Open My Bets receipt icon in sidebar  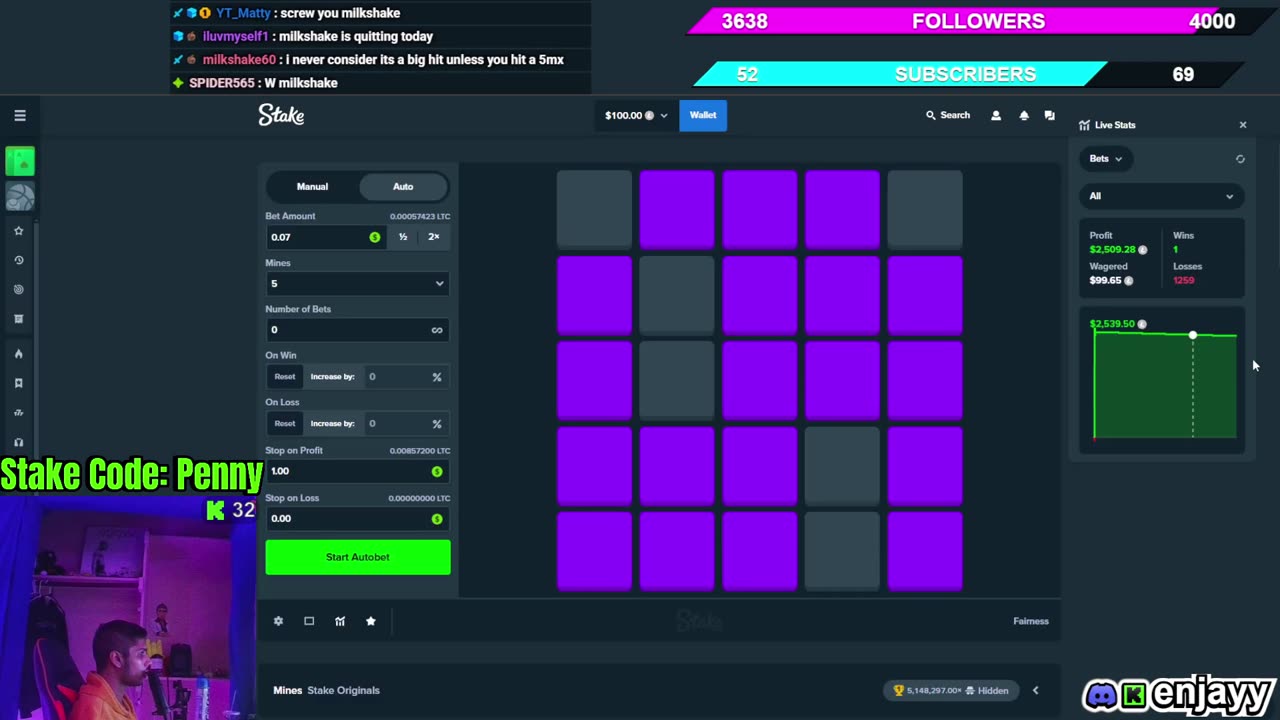18,319
